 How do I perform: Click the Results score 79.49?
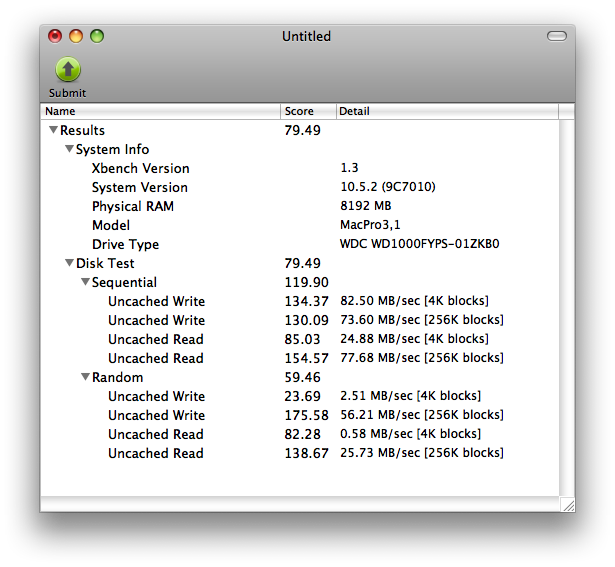[x=302, y=130]
